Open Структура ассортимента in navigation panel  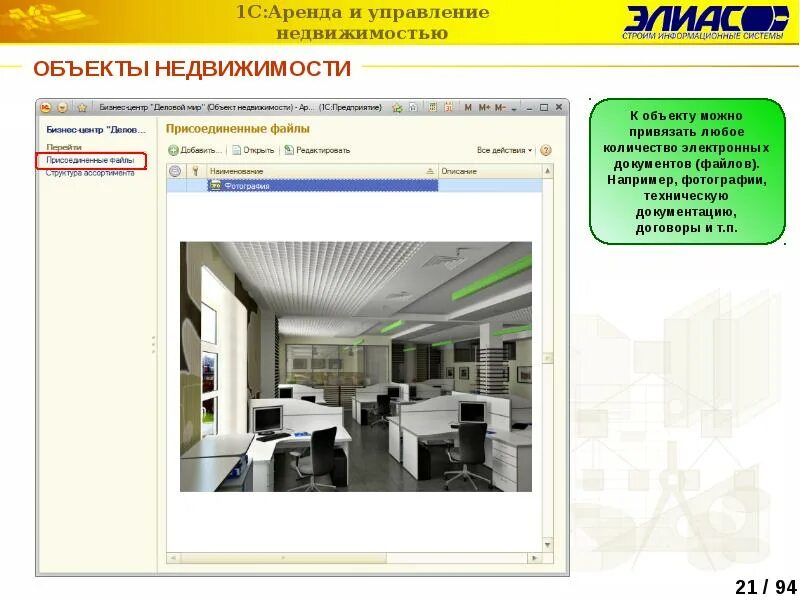90,173
